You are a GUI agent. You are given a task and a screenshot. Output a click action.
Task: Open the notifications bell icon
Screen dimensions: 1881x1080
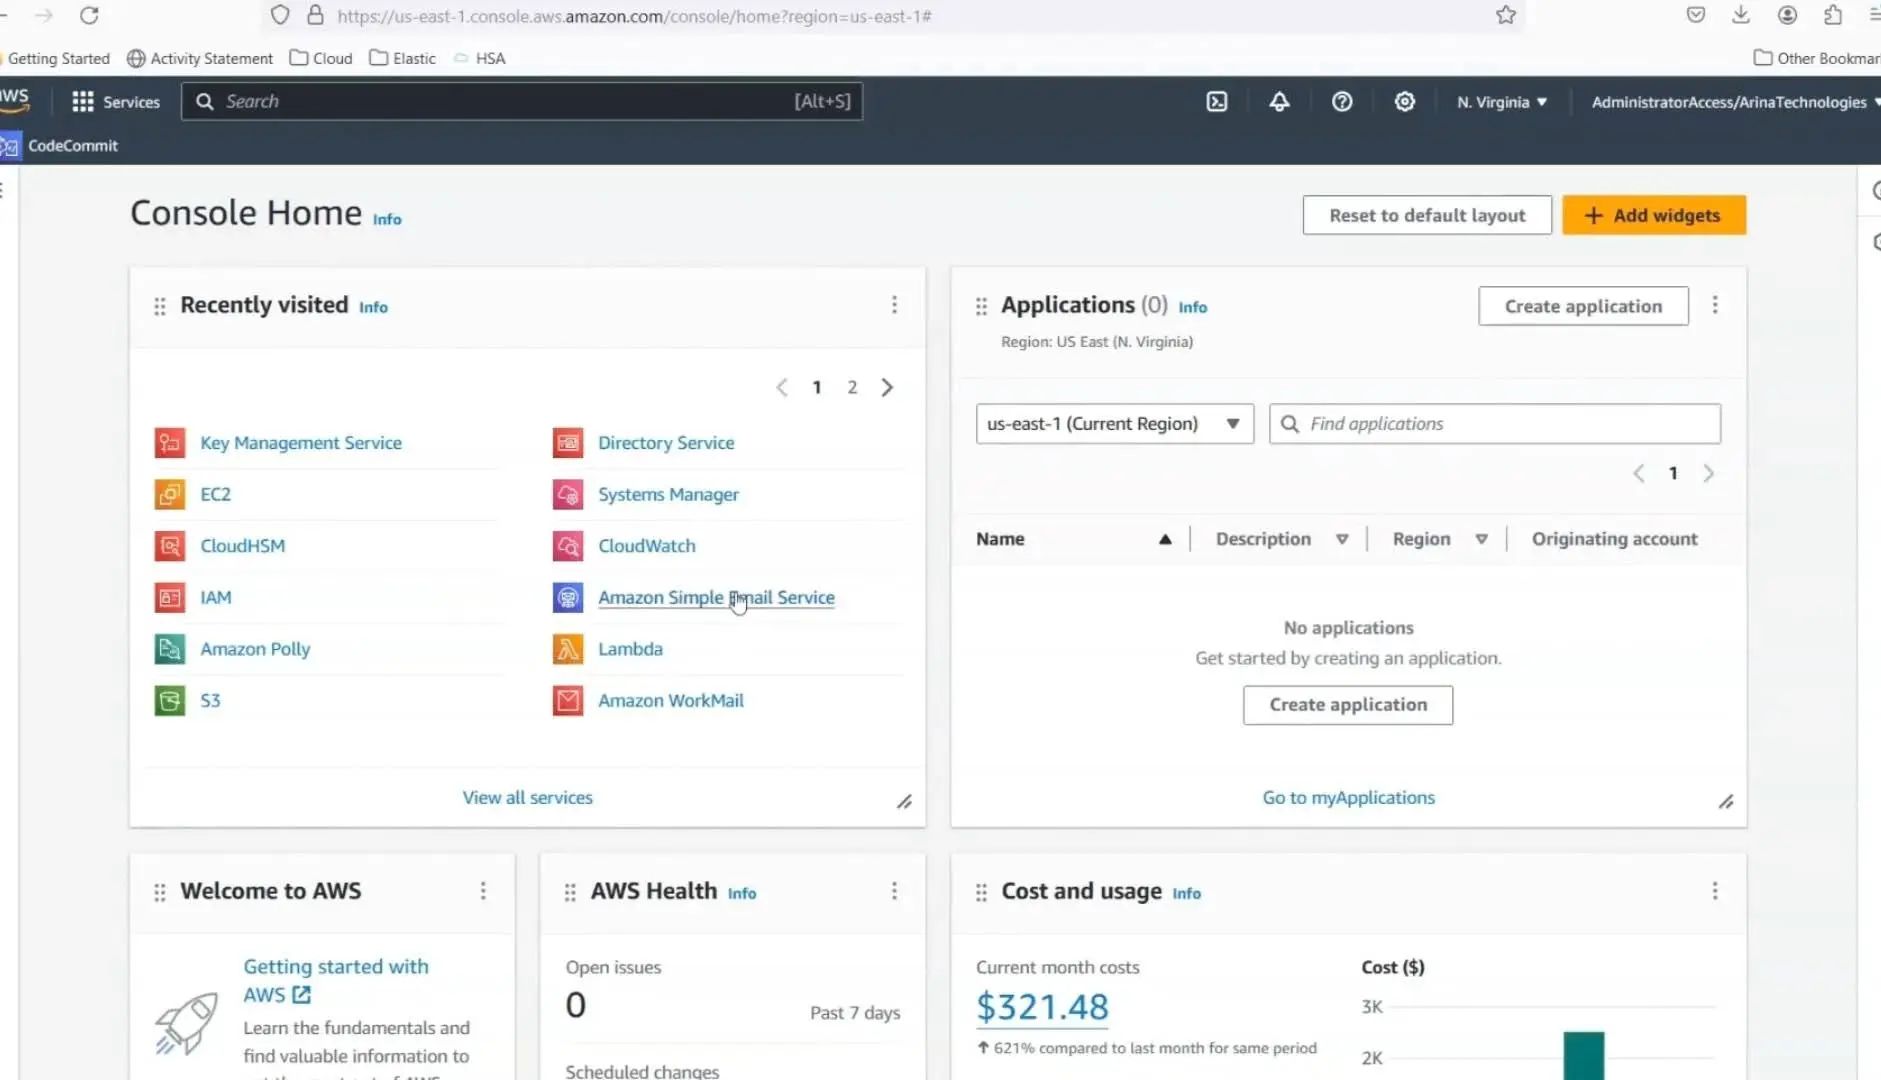(1279, 102)
